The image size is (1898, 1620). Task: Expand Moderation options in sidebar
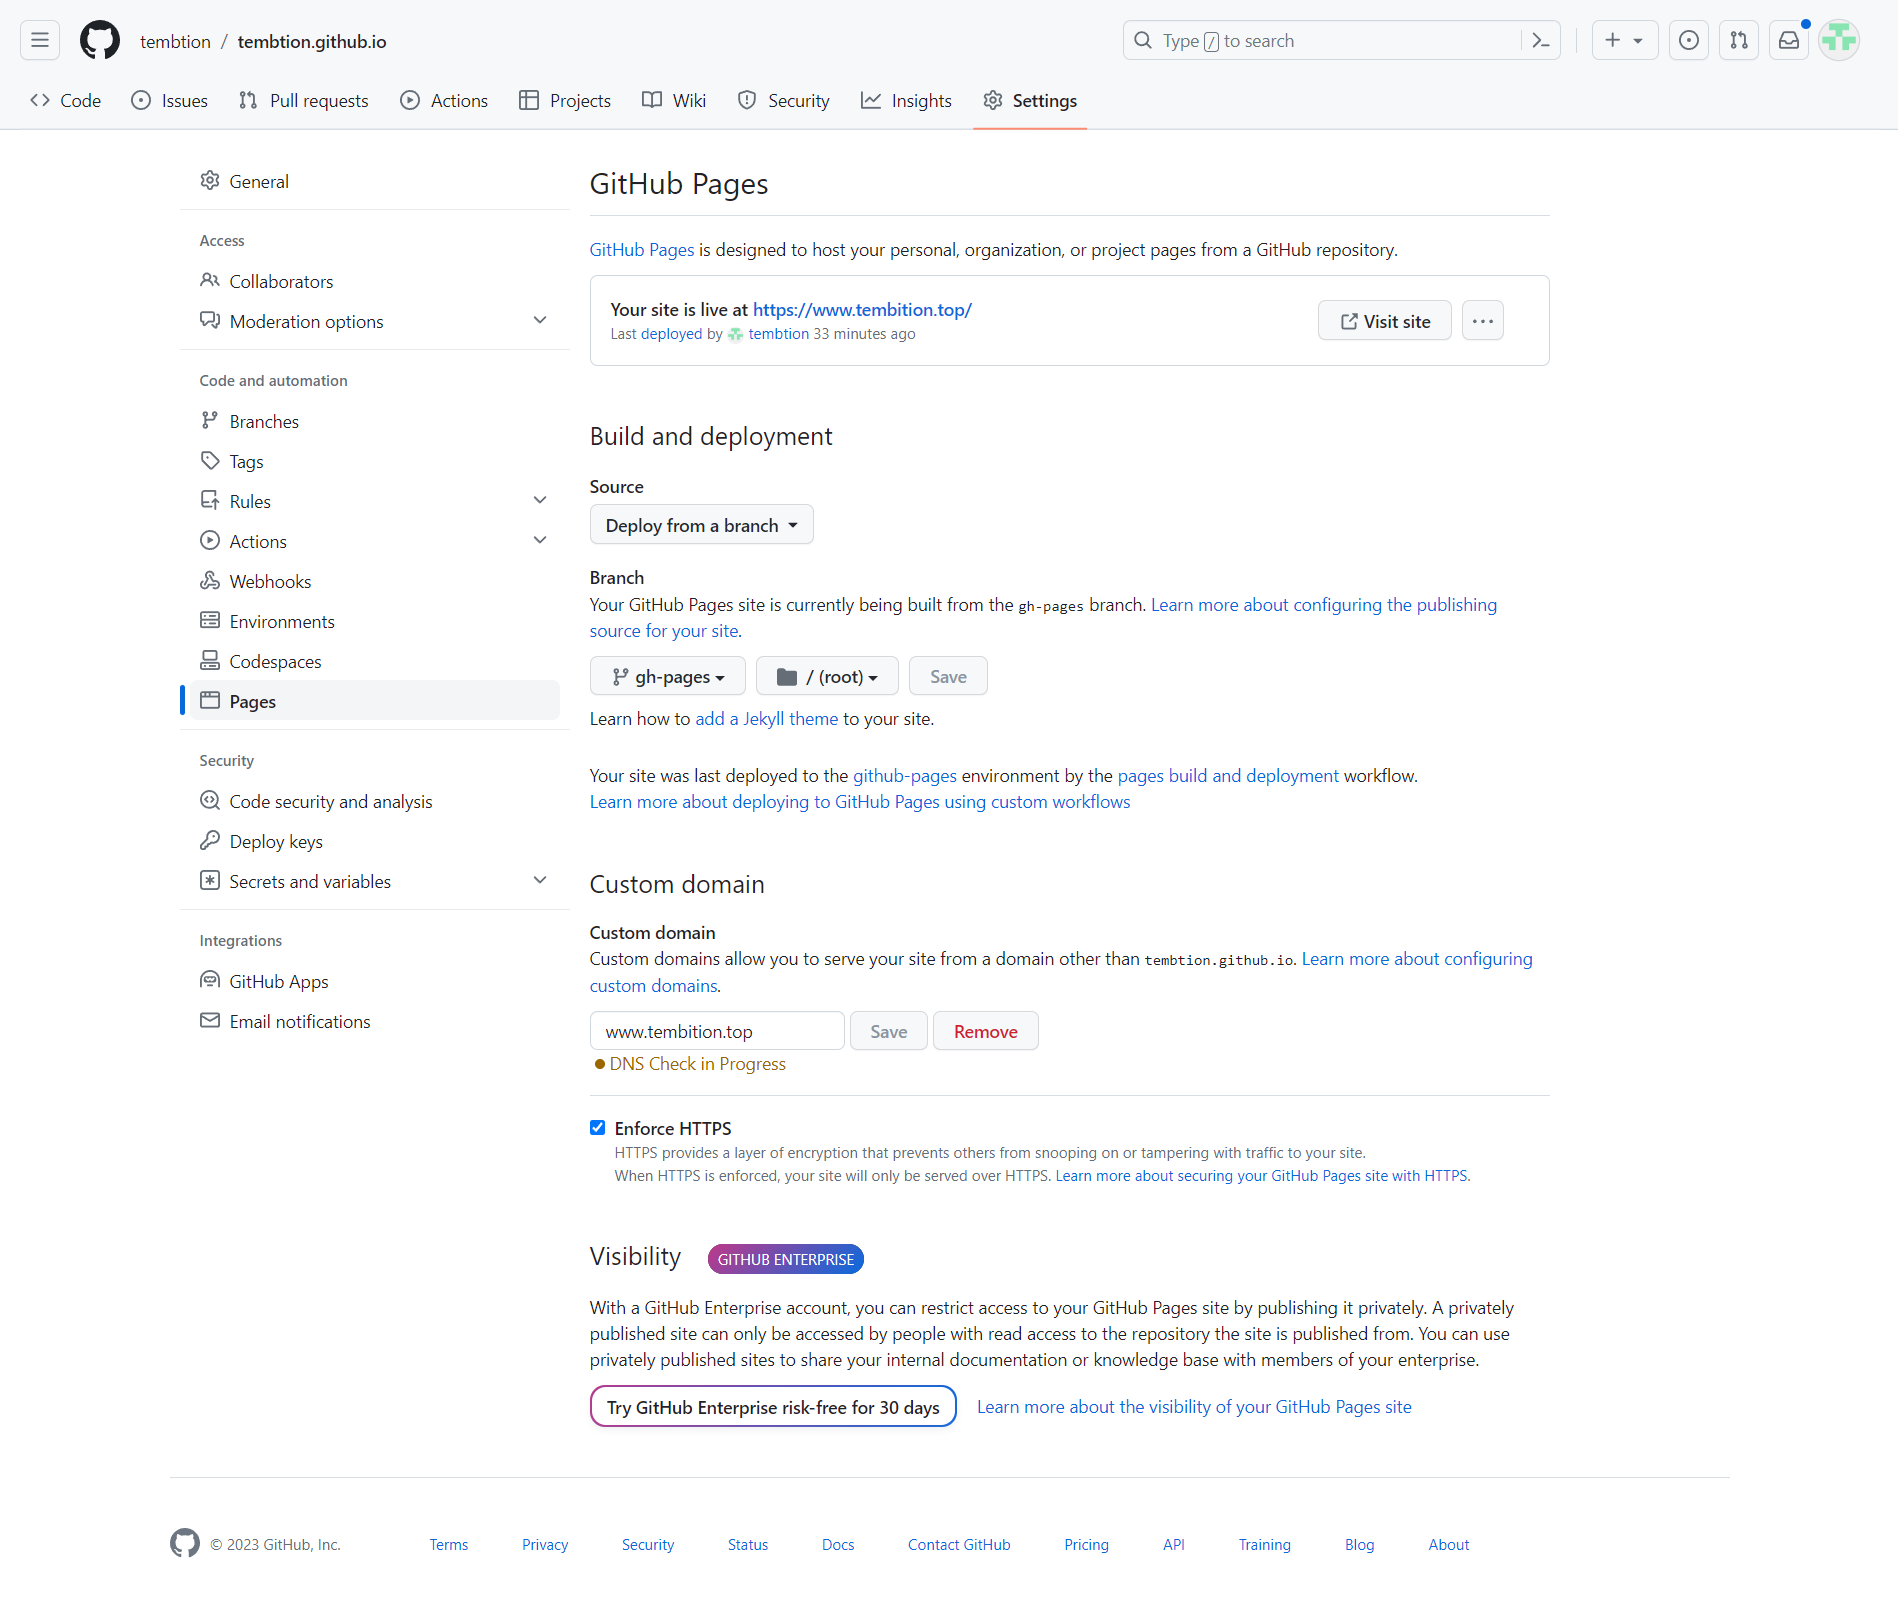click(x=540, y=321)
